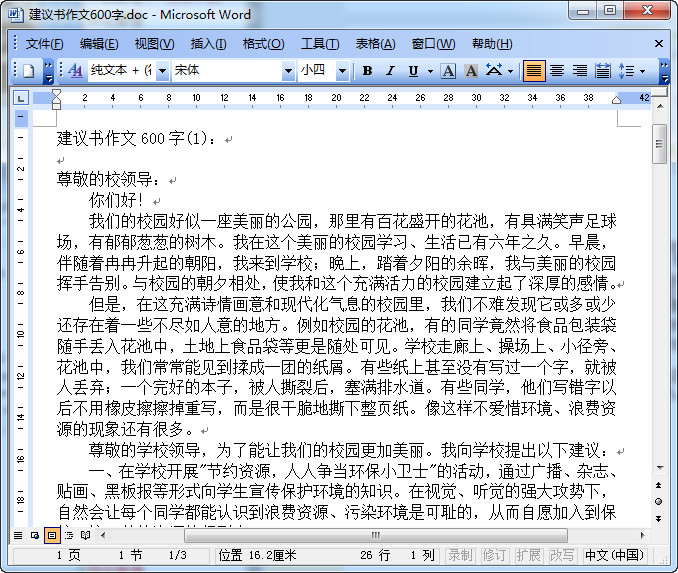Switch to Print Layout view icon

tap(51, 535)
